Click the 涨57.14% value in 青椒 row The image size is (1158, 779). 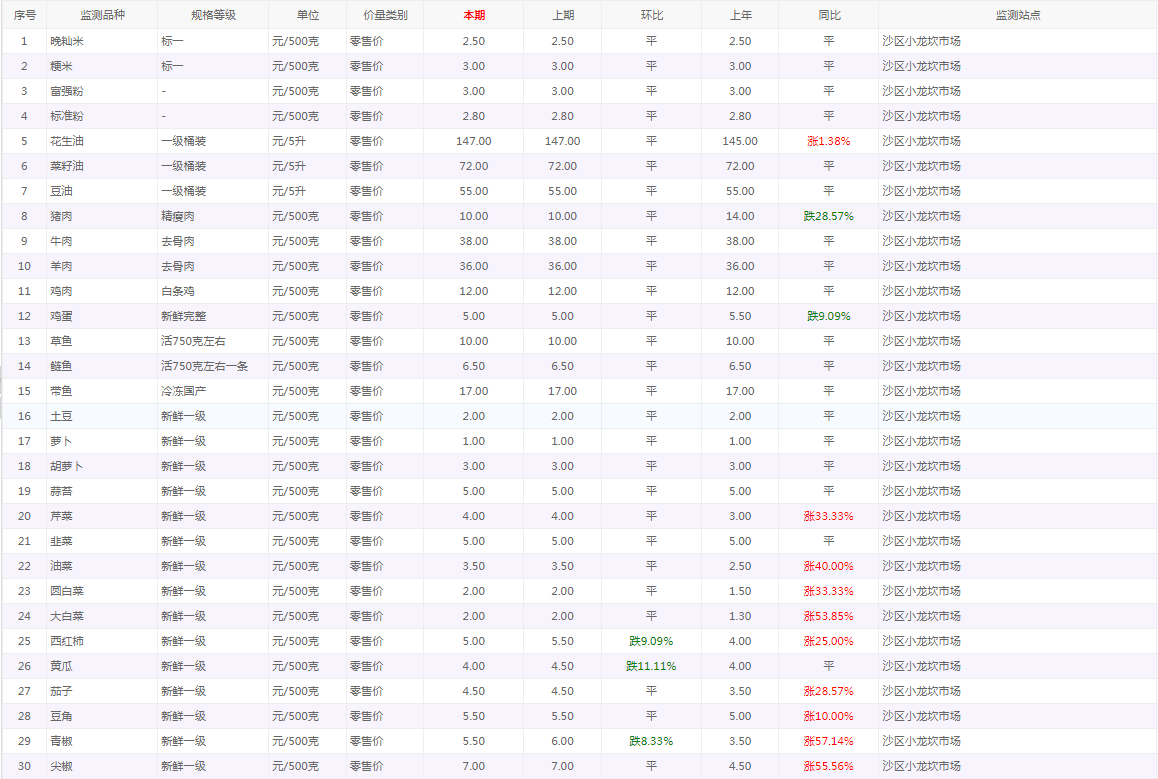828,741
